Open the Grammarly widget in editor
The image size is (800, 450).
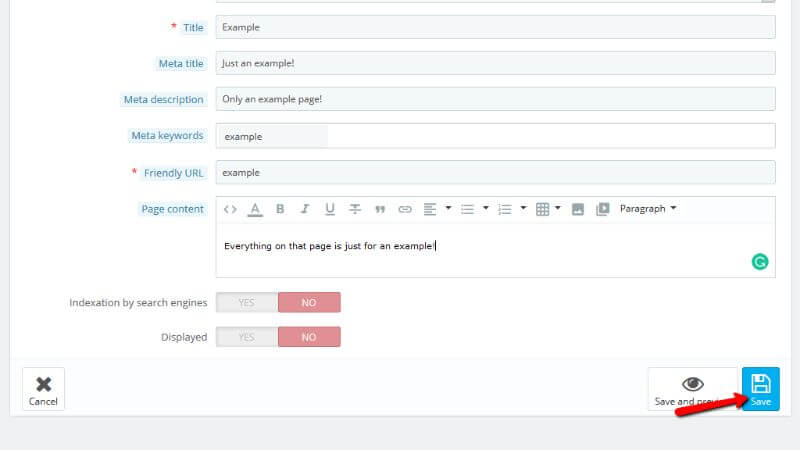point(760,262)
